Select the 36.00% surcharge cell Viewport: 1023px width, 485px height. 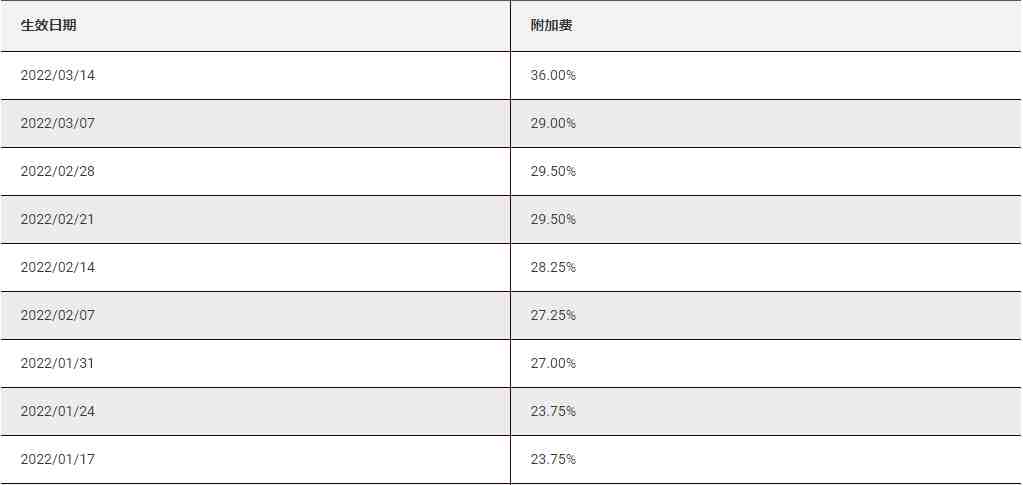pos(767,76)
